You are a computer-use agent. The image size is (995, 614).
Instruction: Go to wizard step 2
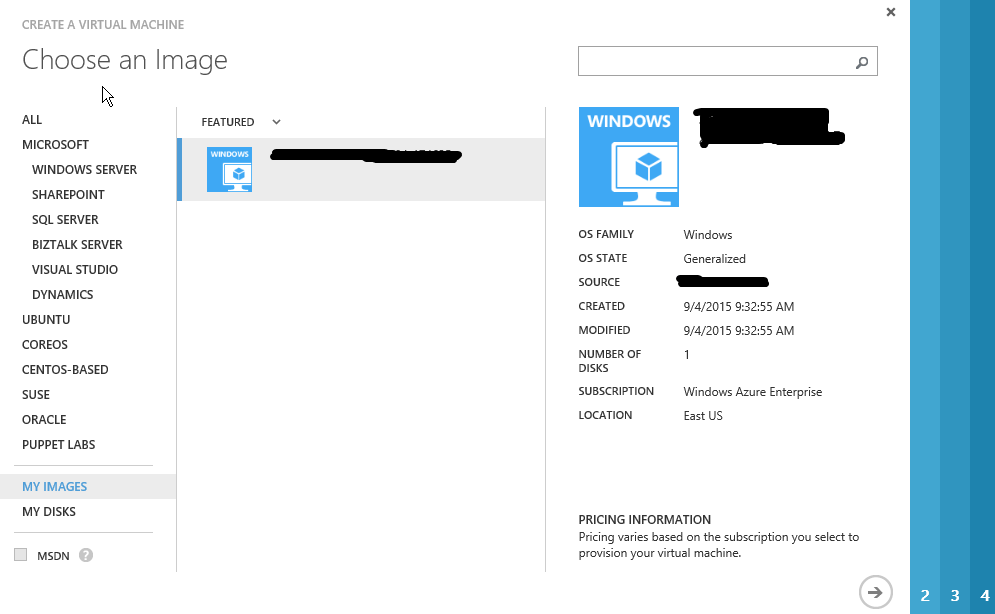(925, 595)
